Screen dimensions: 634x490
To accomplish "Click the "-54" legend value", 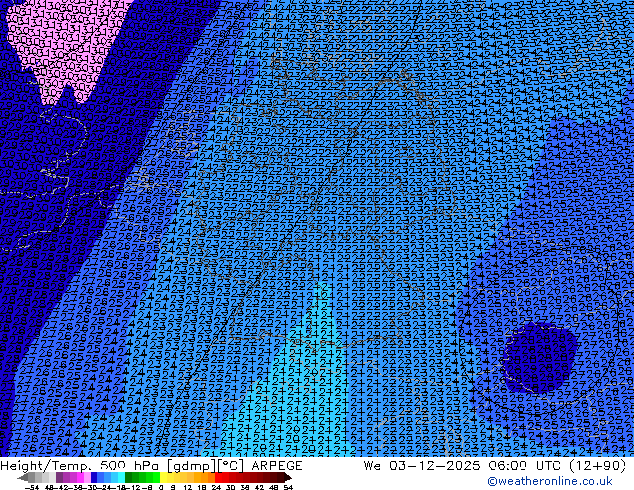I will [x=32, y=487].
